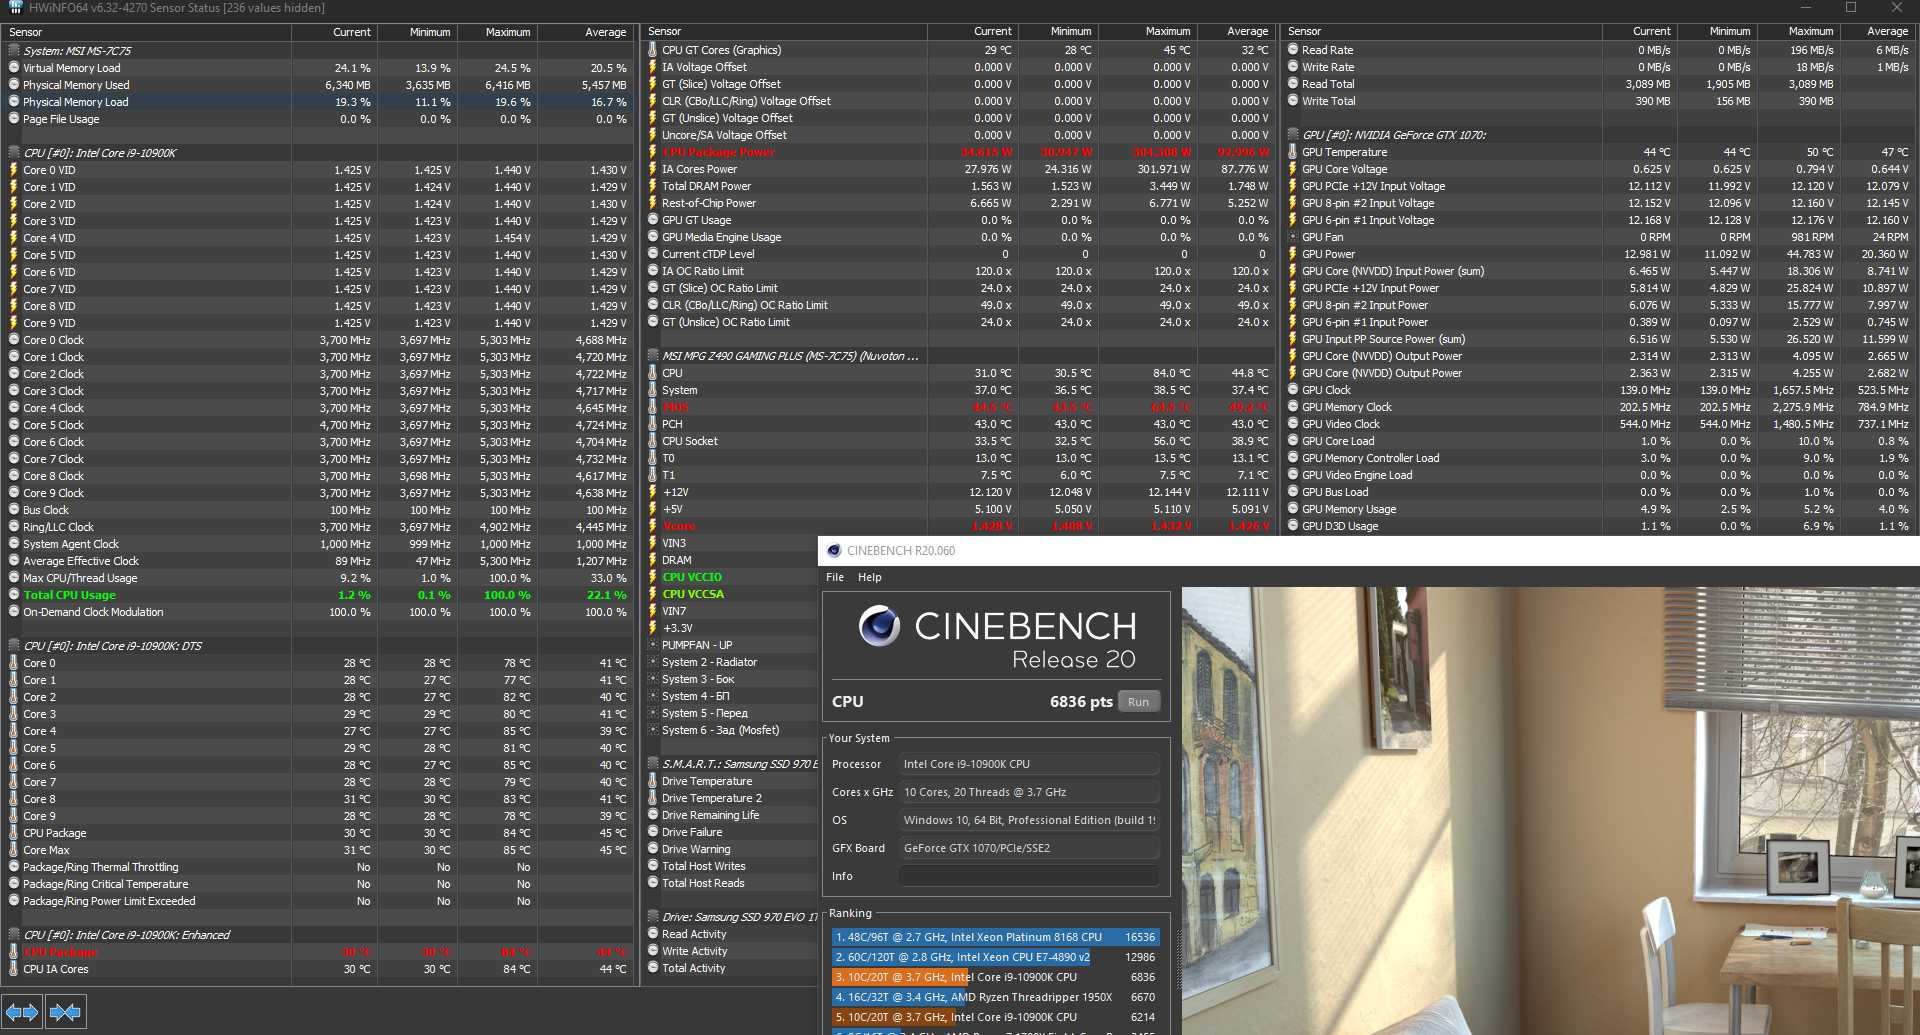Click the Drive: Samsung SSD 970 EVO group icon

pyautogui.click(x=653, y=917)
